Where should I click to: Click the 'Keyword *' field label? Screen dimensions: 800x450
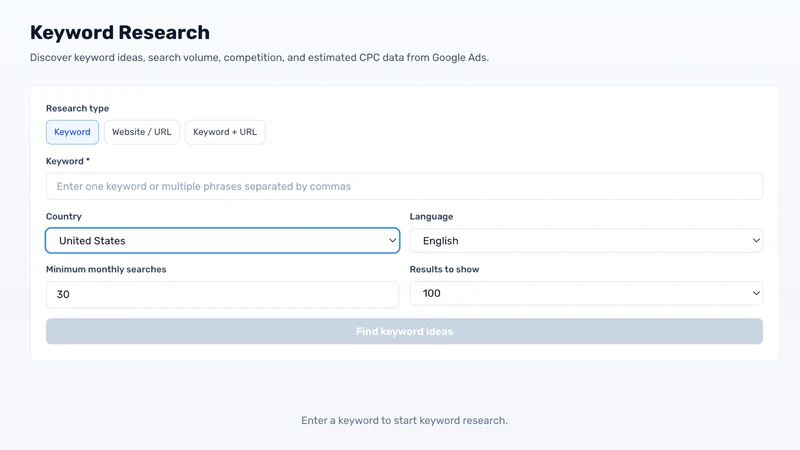coord(68,161)
